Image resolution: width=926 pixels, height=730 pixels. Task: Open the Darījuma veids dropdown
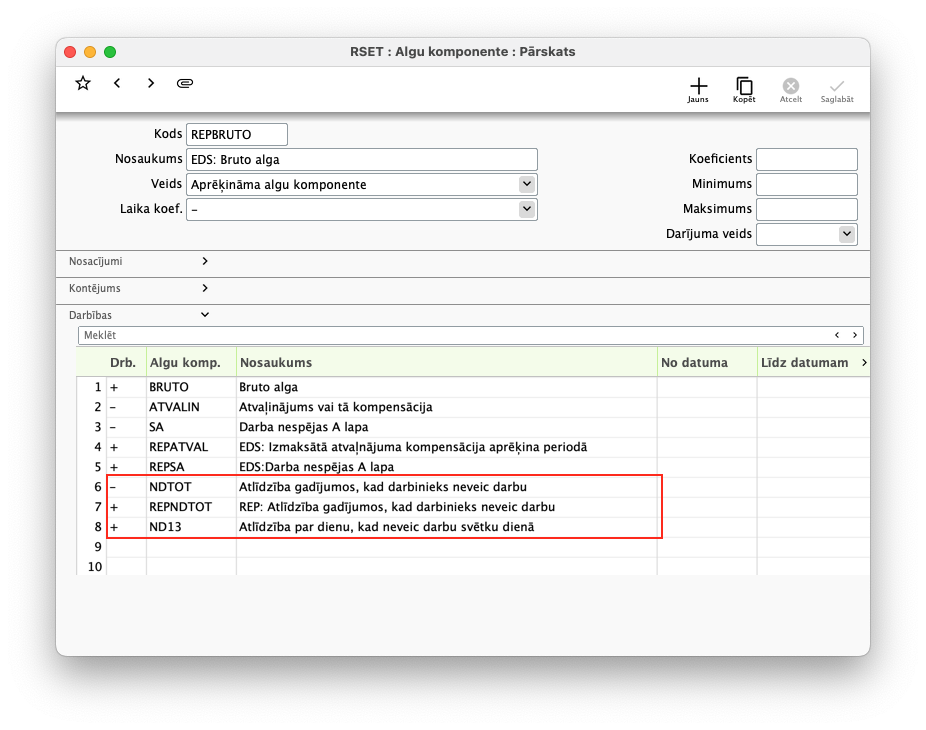point(847,234)
